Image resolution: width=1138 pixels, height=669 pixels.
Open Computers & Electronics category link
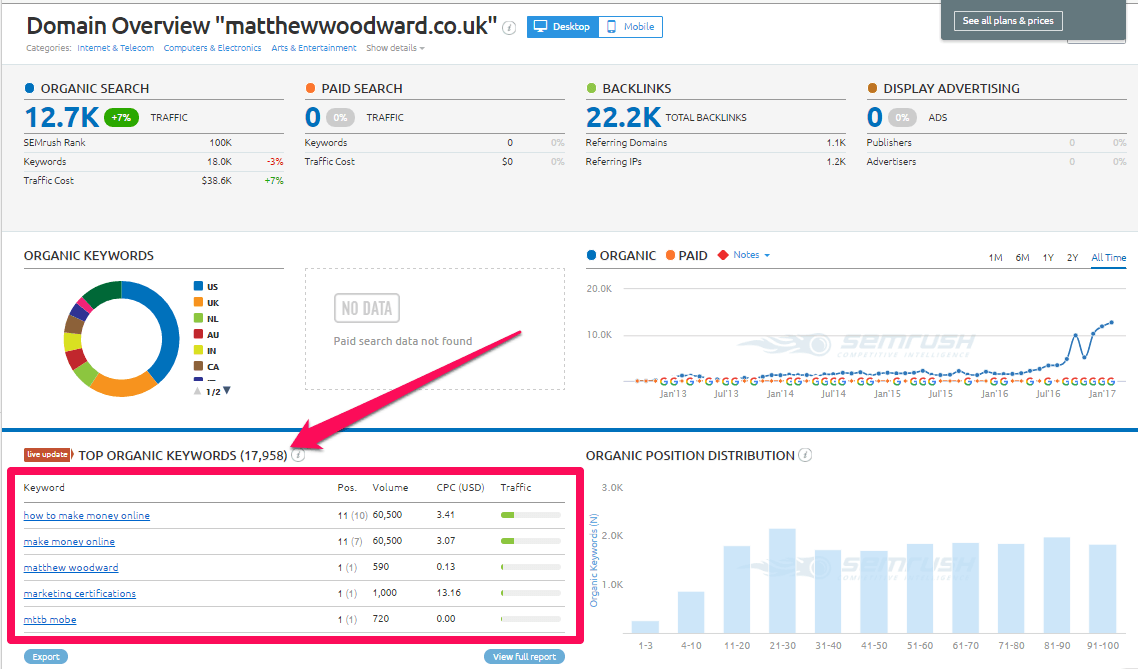tap(212, 48)
